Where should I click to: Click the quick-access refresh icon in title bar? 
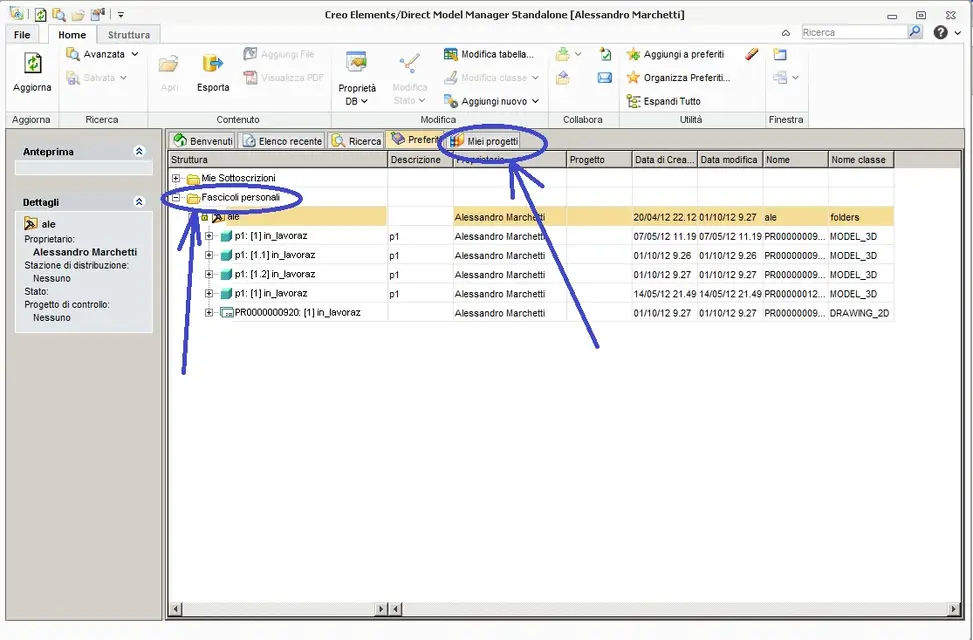pos(40,14)
